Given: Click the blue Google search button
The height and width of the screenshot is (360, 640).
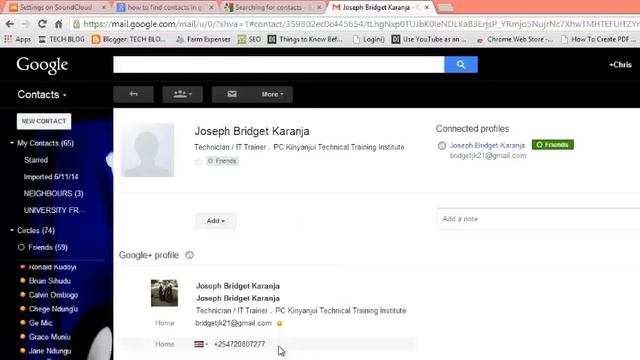Looking at the screenshot, I should point(461,64).
